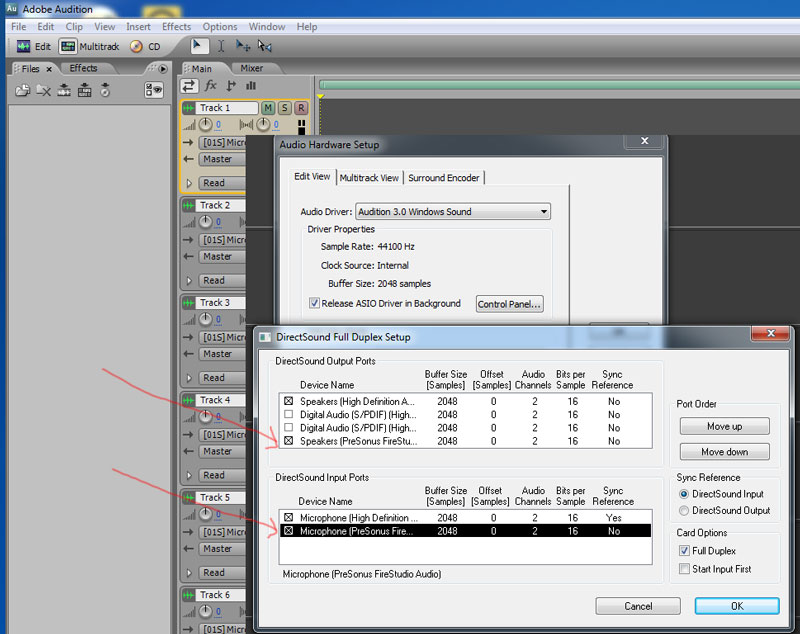Viewport: 800px width, 634px height.
Task: Click Cancel in DirectSound setup
Action: (x=638, y=606)
